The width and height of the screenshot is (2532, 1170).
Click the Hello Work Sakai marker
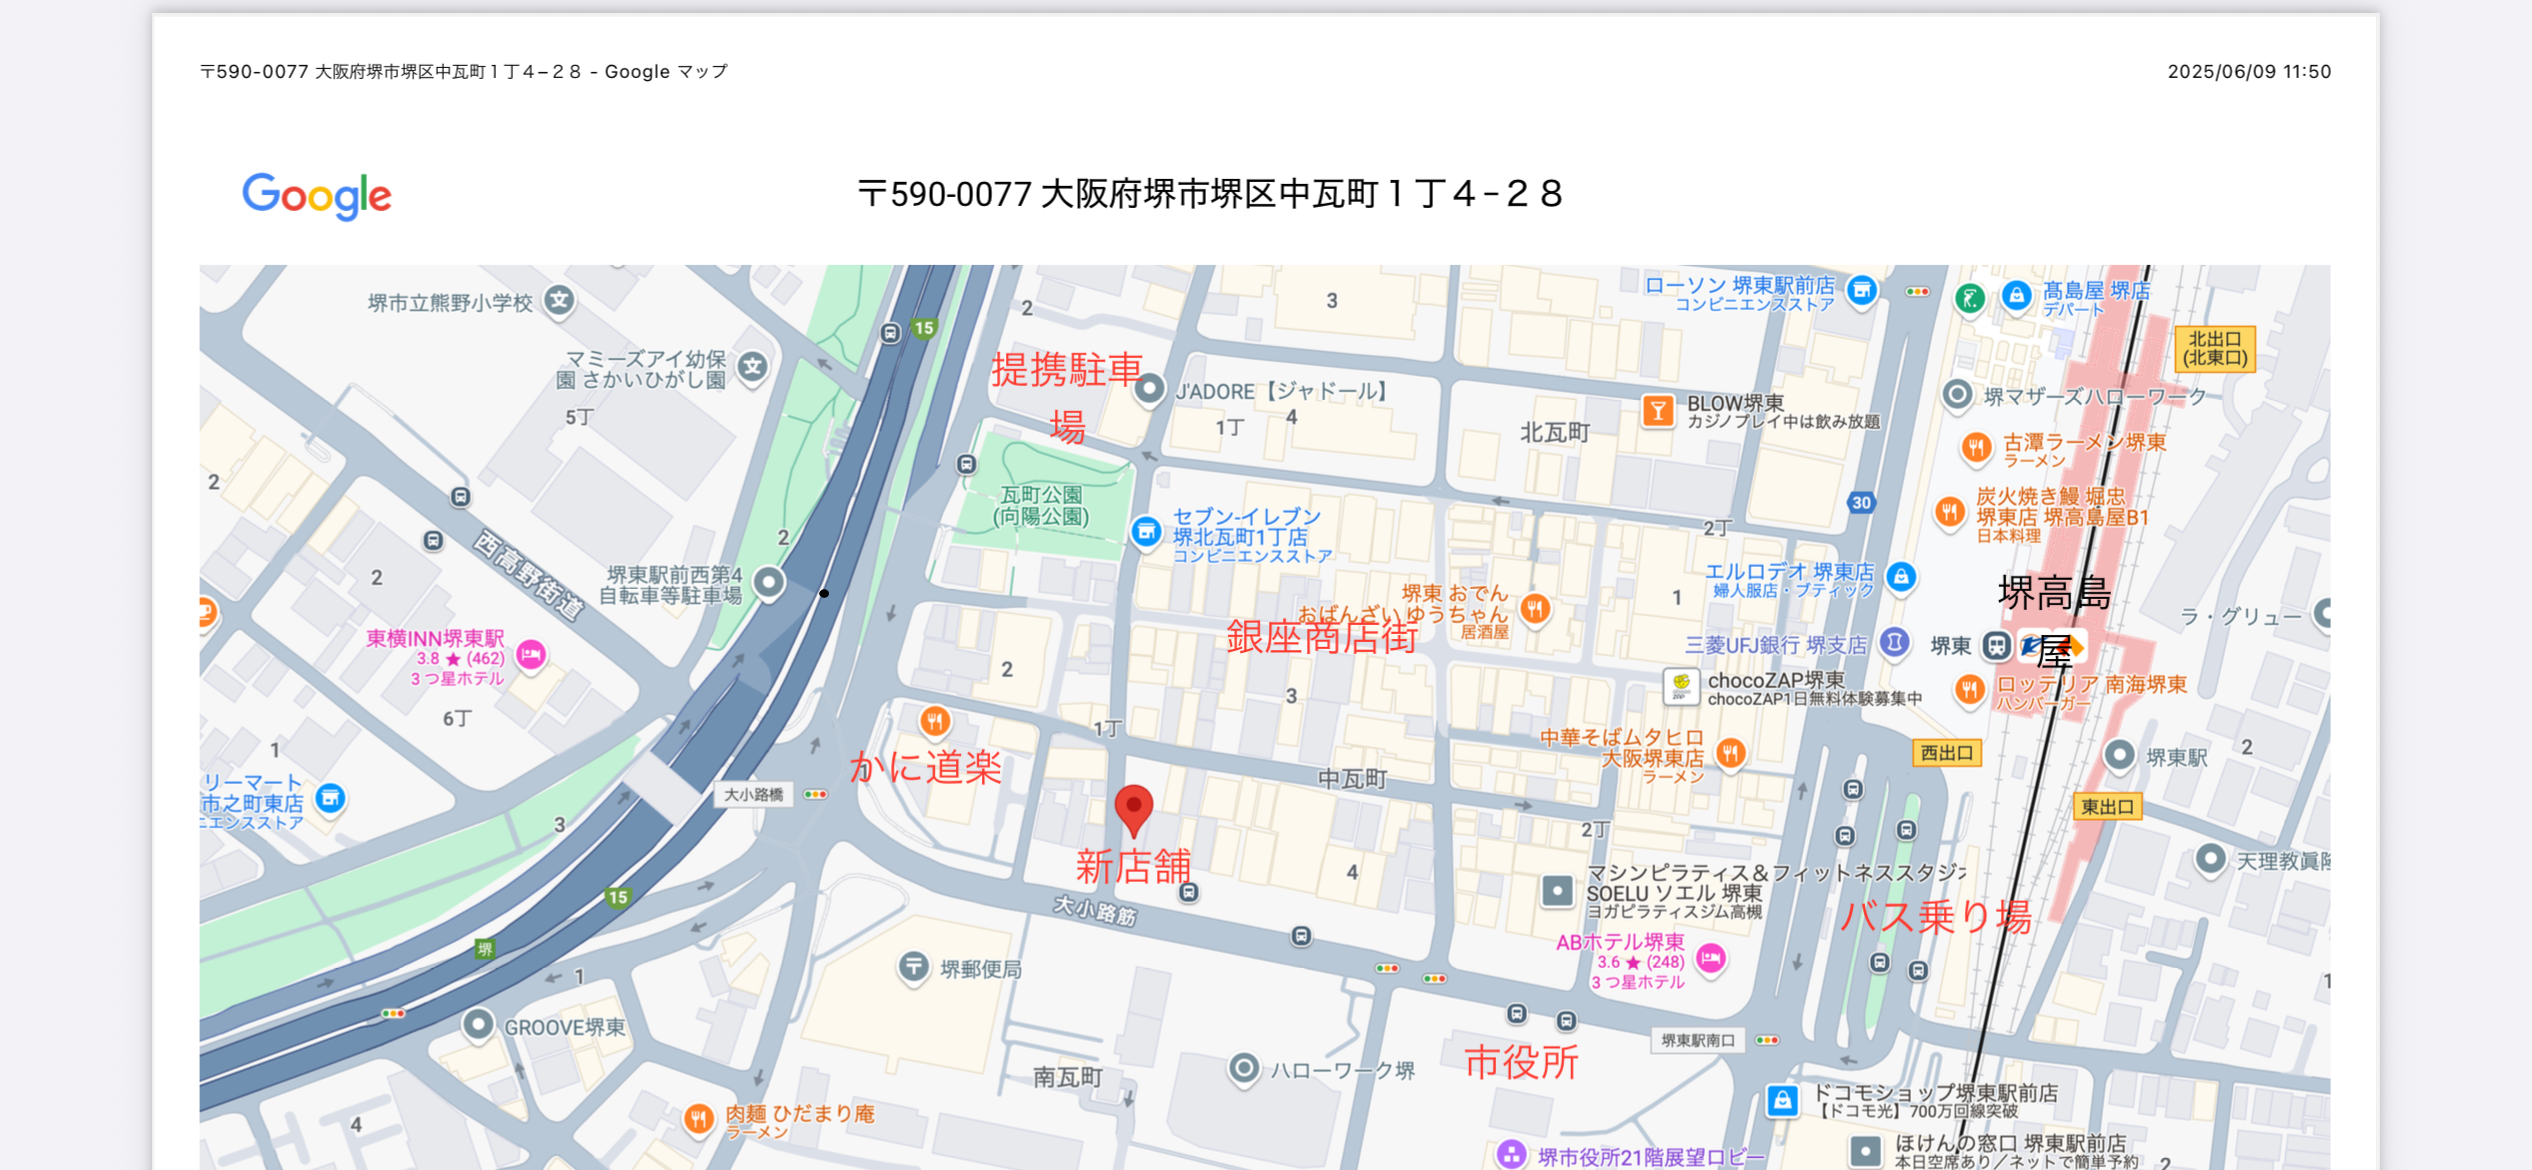pos(1243,1068)
